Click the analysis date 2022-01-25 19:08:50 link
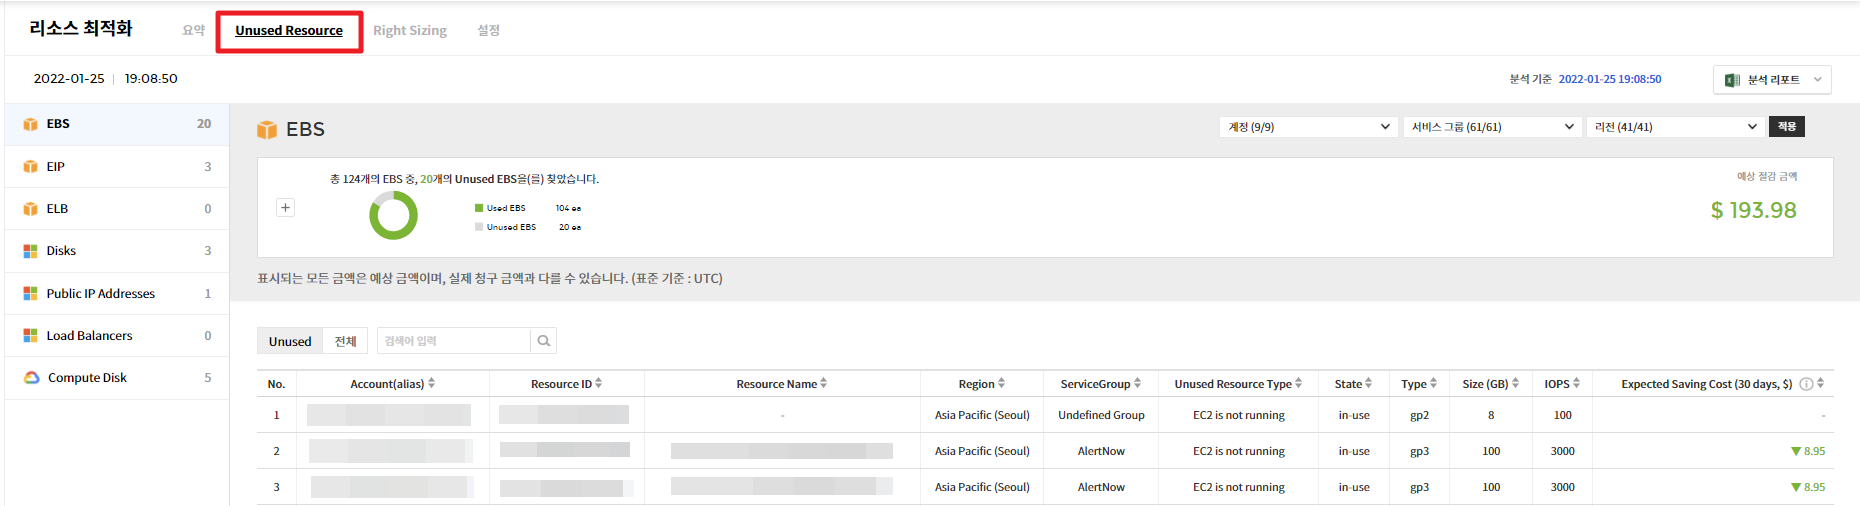Screen dimensions: 1860x506 point(1610,79)
